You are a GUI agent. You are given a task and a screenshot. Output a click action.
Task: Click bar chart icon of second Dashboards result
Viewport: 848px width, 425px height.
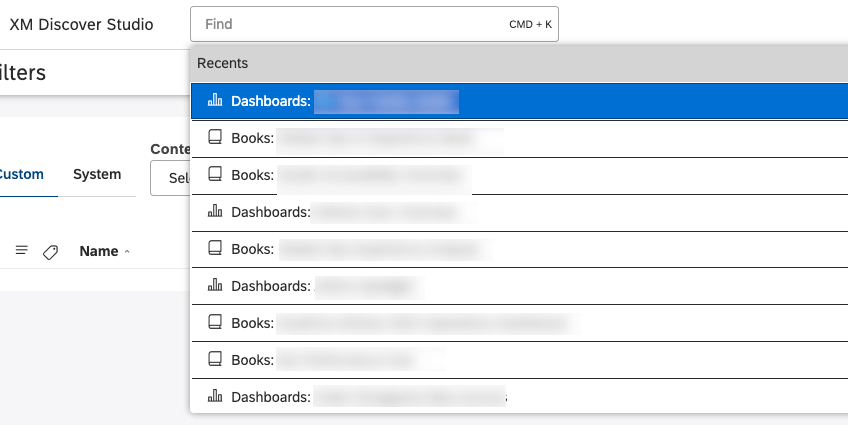coord(214,212)
